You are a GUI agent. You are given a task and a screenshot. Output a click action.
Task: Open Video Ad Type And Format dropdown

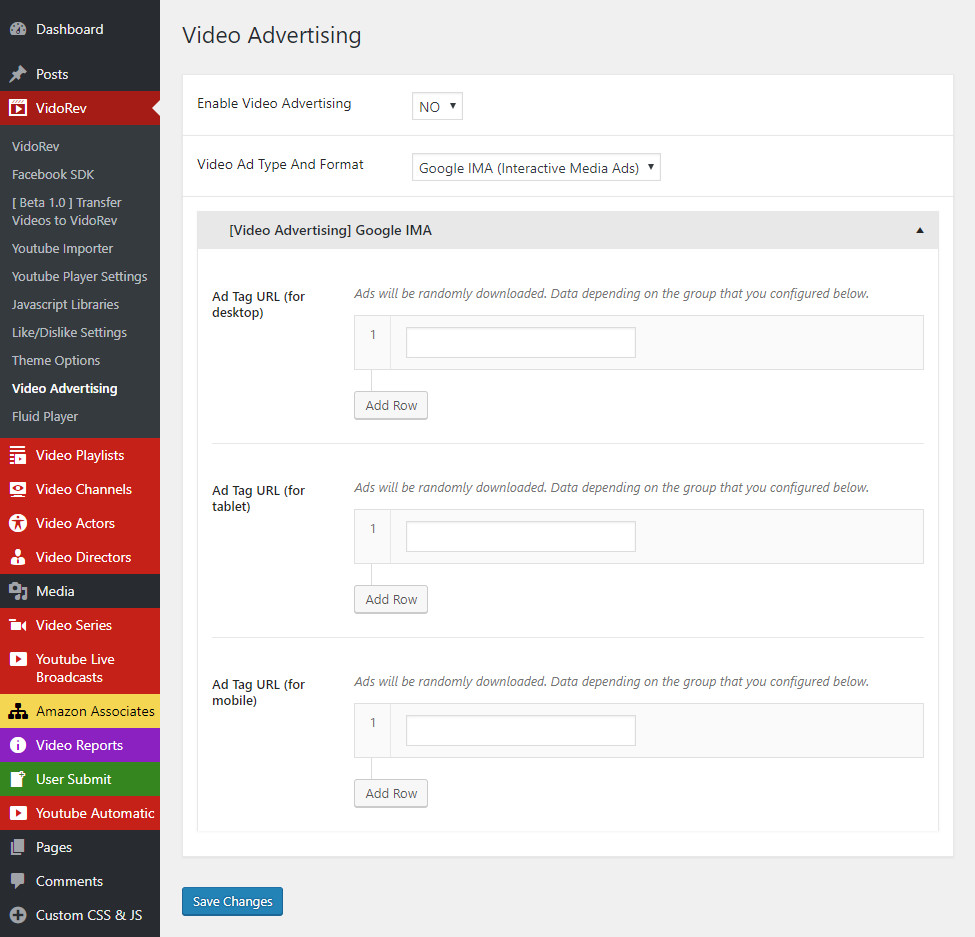coord(536,168)
